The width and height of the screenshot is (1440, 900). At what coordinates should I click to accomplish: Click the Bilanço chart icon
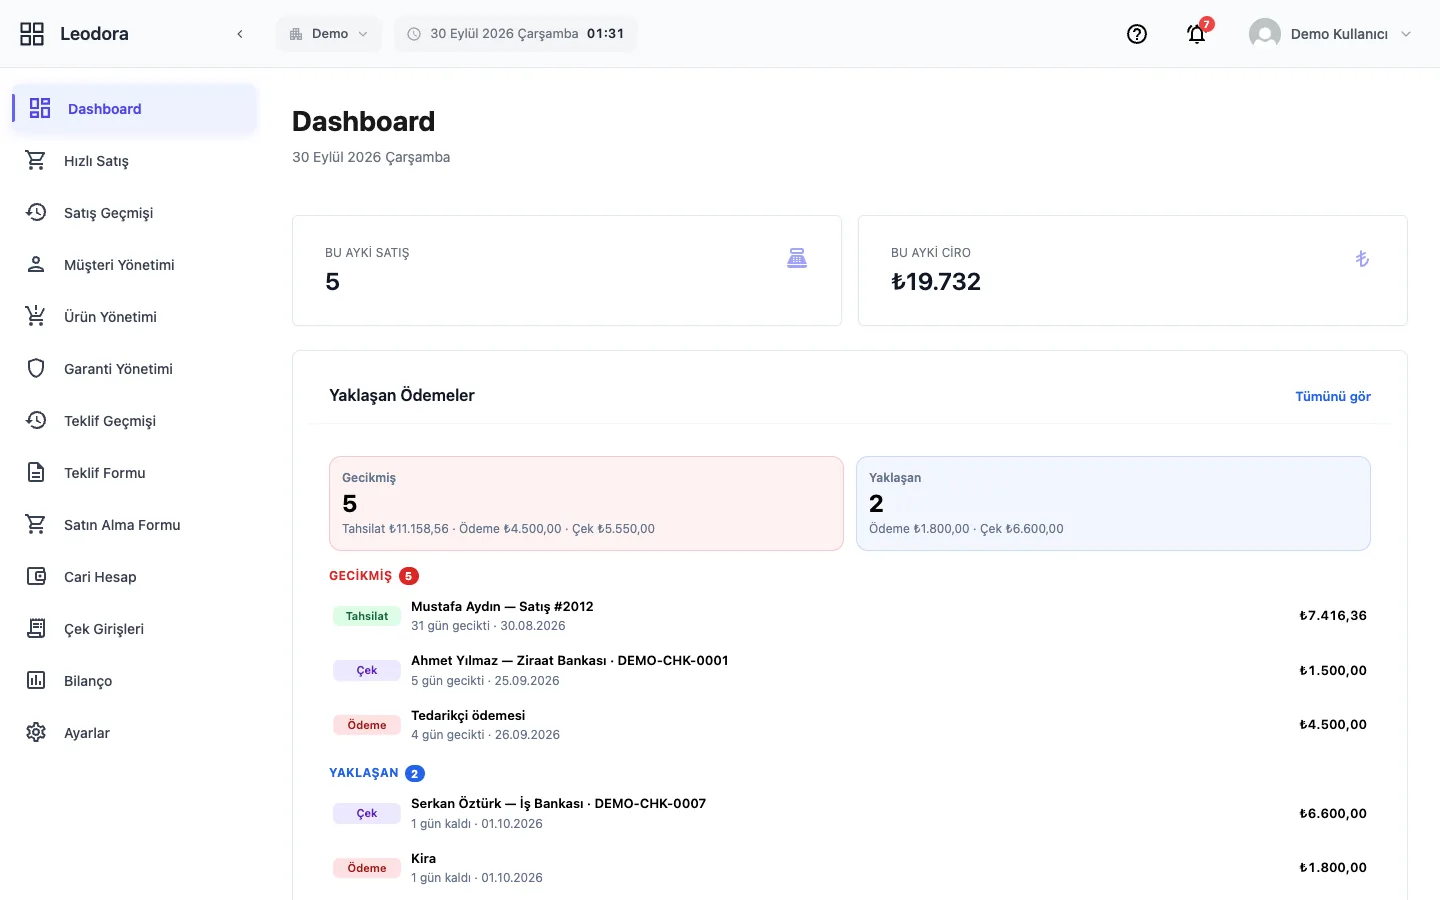point(36,680)
